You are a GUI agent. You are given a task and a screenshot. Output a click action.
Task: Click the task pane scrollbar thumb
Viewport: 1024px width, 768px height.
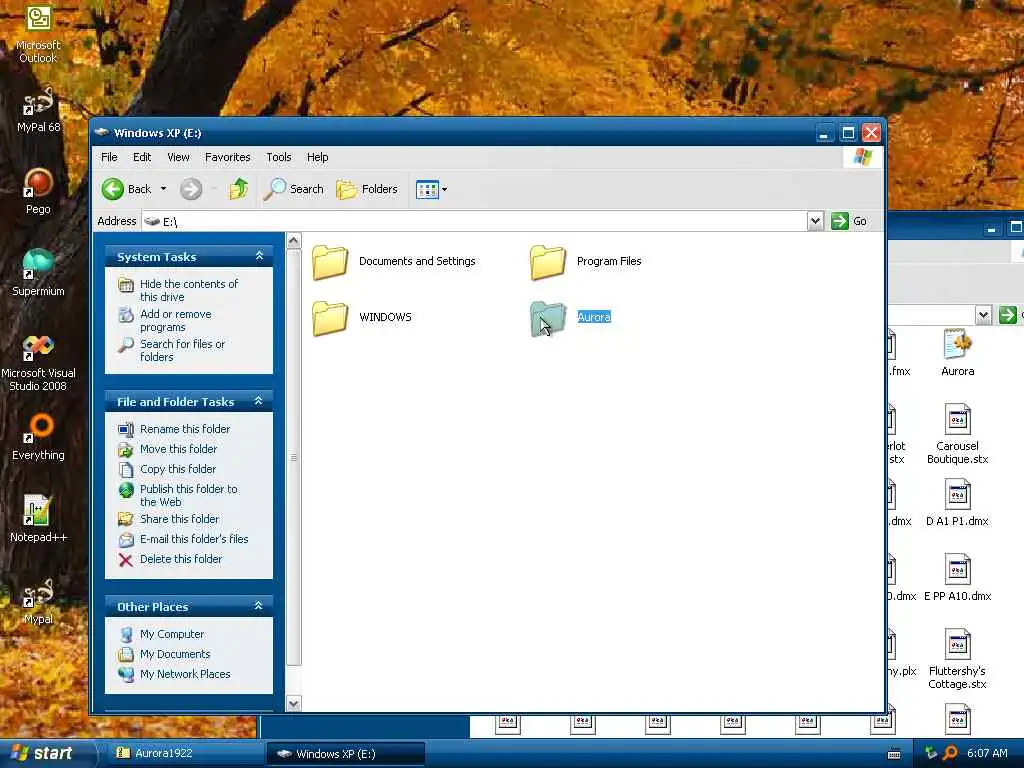click(x=294, y=457)
